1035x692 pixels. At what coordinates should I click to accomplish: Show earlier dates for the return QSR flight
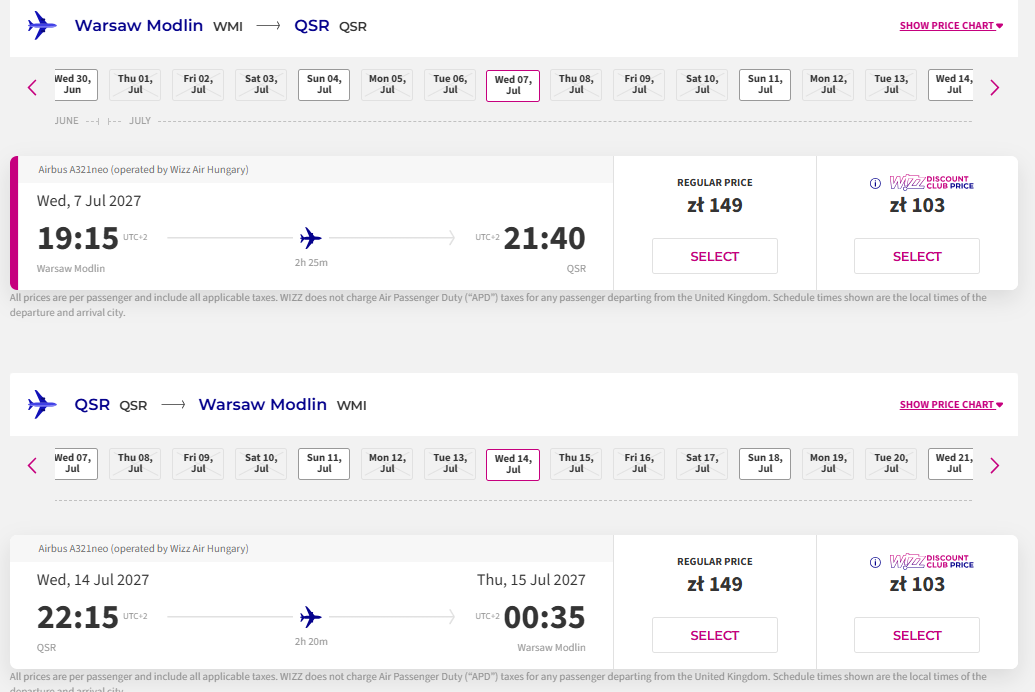[x=32, y=466]
